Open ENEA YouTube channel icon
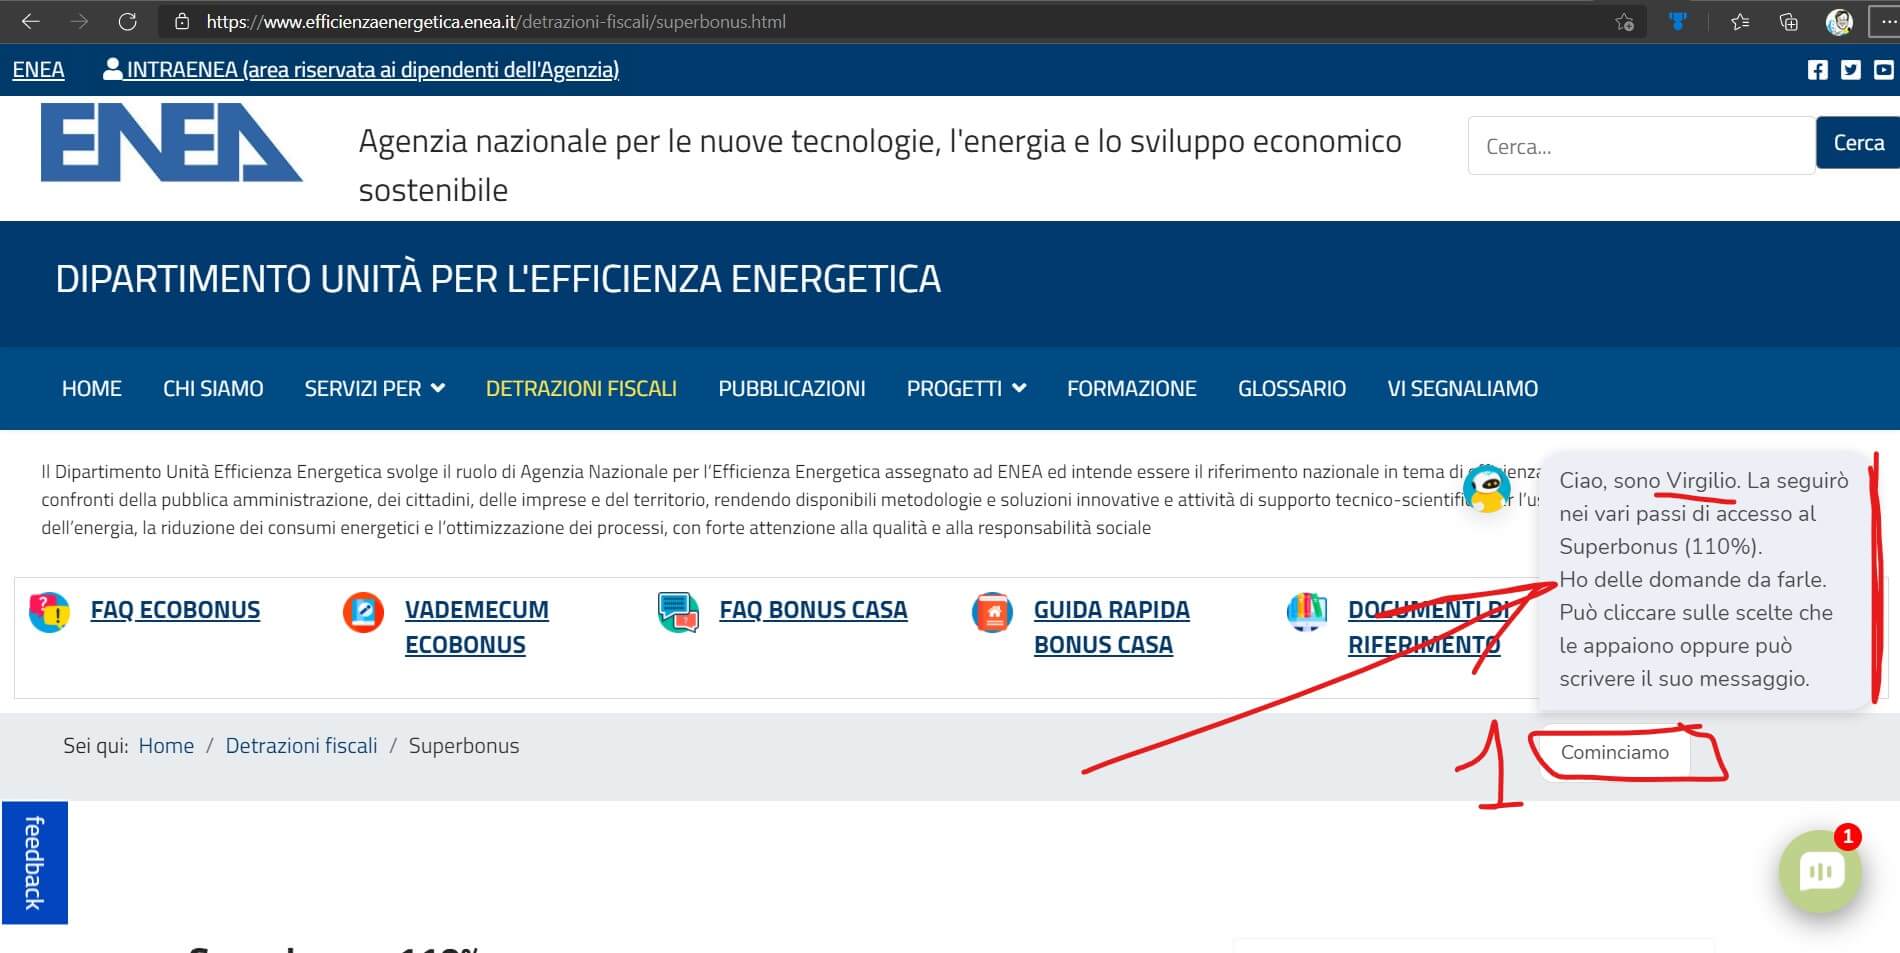 point(1883,70)
